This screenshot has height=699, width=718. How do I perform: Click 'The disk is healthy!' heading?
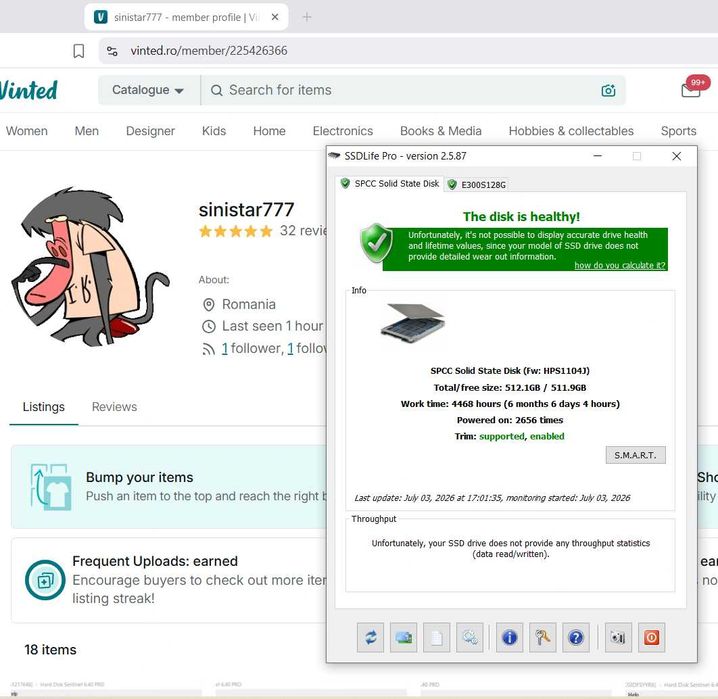coord(521,217)
